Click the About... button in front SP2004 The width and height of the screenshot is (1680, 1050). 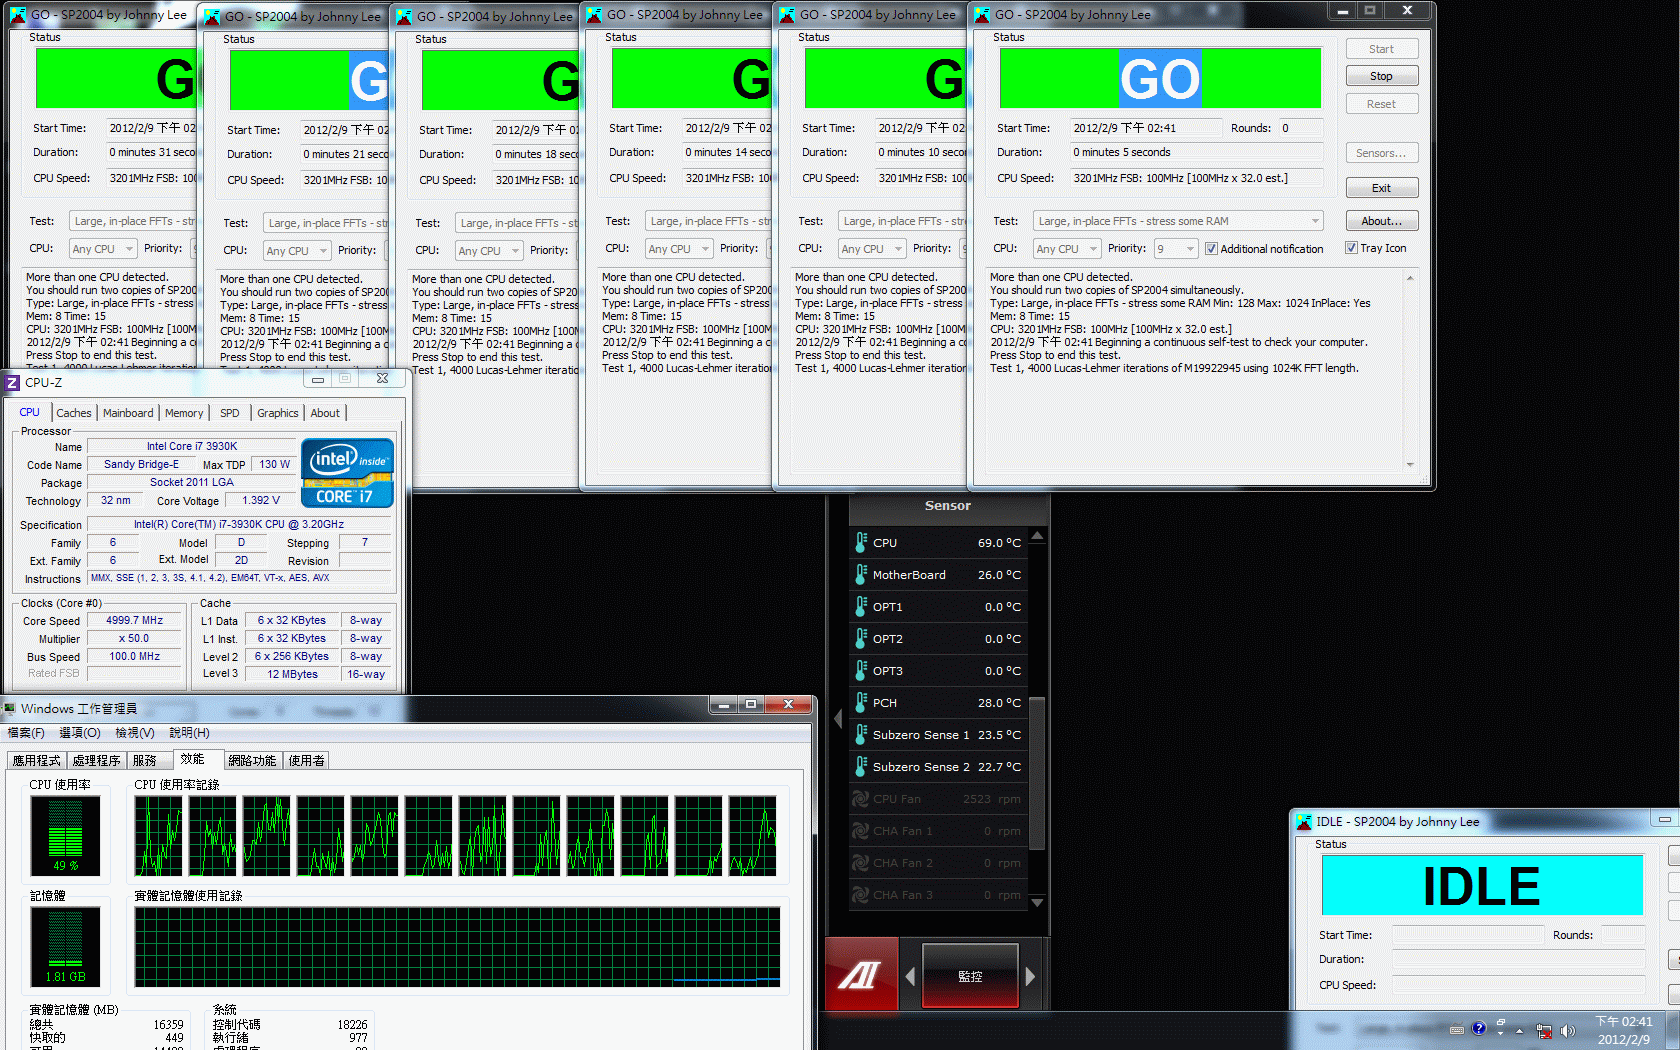(1381, 221)
